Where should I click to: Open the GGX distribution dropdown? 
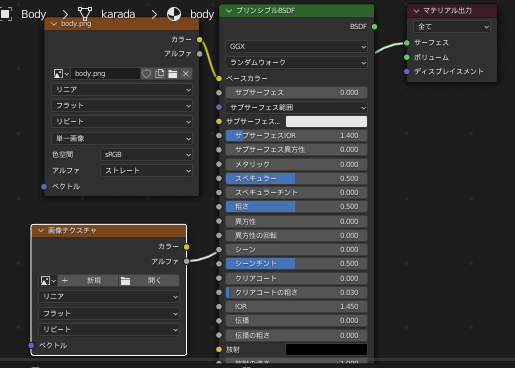[x=296, y=47]
